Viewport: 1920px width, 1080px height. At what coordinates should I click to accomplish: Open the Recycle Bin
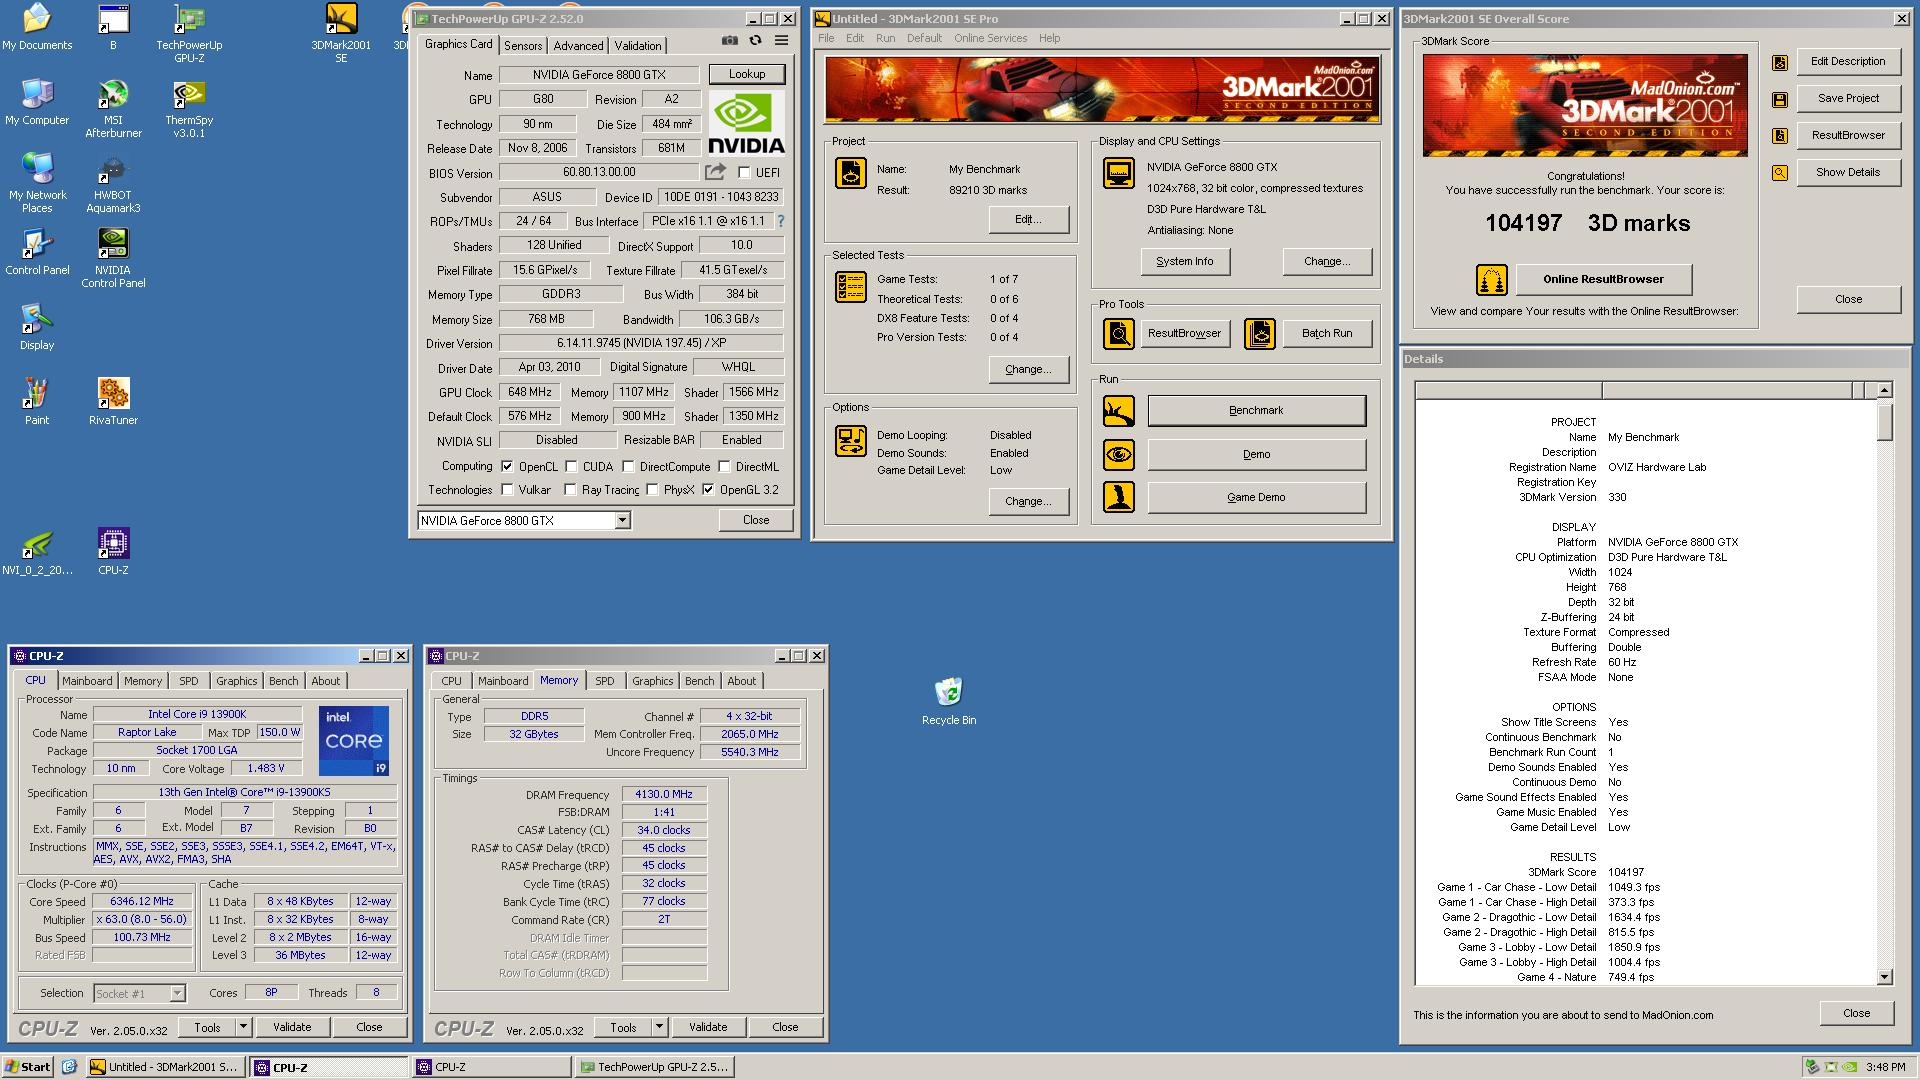(948, 701)
